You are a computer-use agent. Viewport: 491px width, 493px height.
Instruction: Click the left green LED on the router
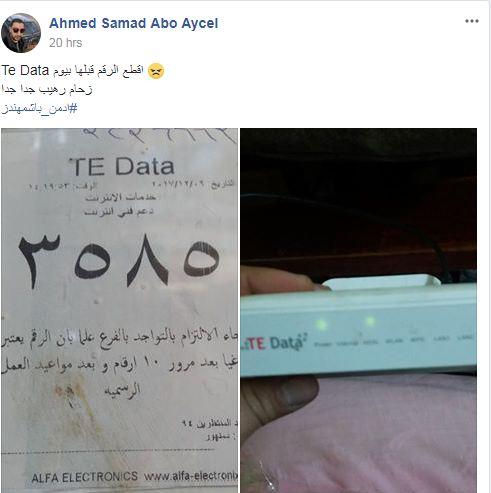pyautogui.click(x=321, y=324)
